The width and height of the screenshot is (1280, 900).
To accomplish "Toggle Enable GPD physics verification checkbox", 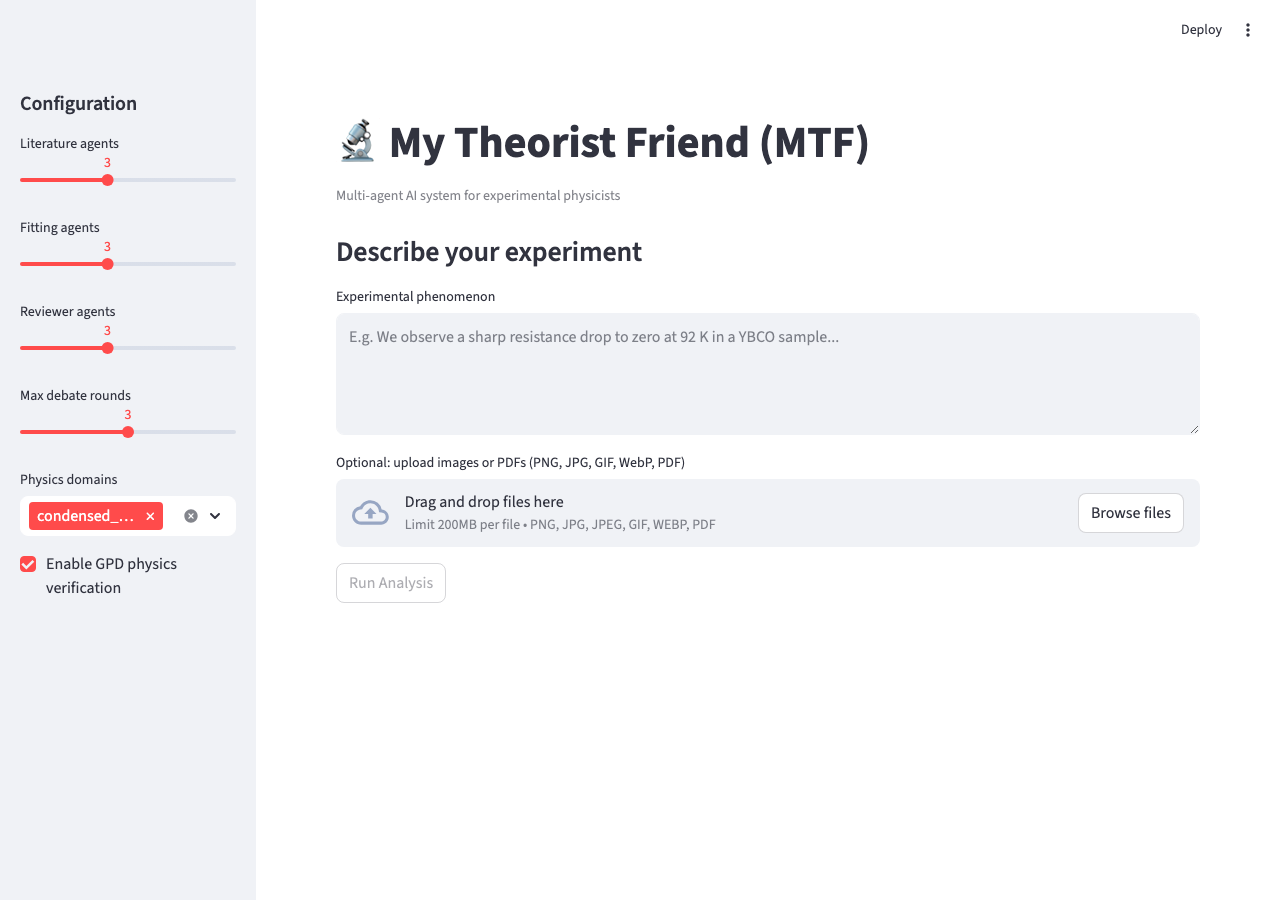I will coord(28,564).
